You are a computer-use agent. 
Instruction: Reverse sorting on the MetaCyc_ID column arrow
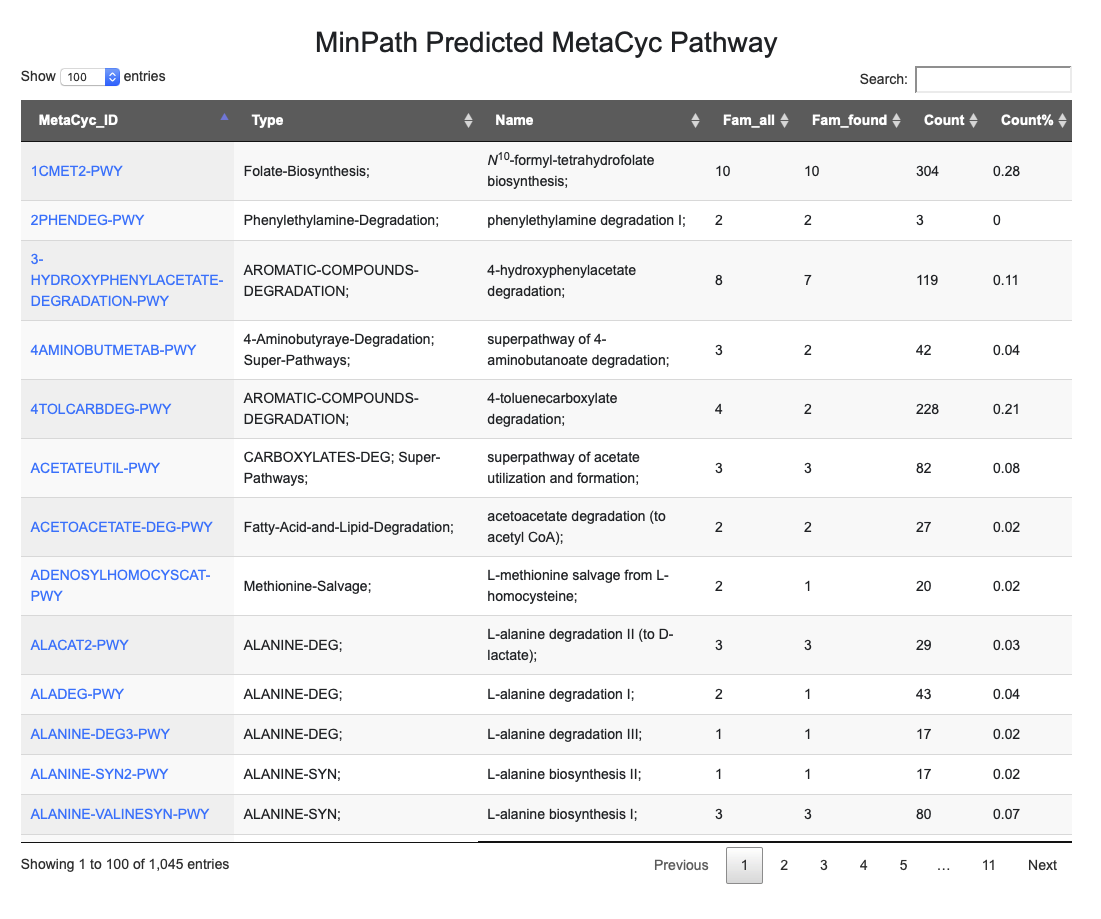click(x=224, y=117)
